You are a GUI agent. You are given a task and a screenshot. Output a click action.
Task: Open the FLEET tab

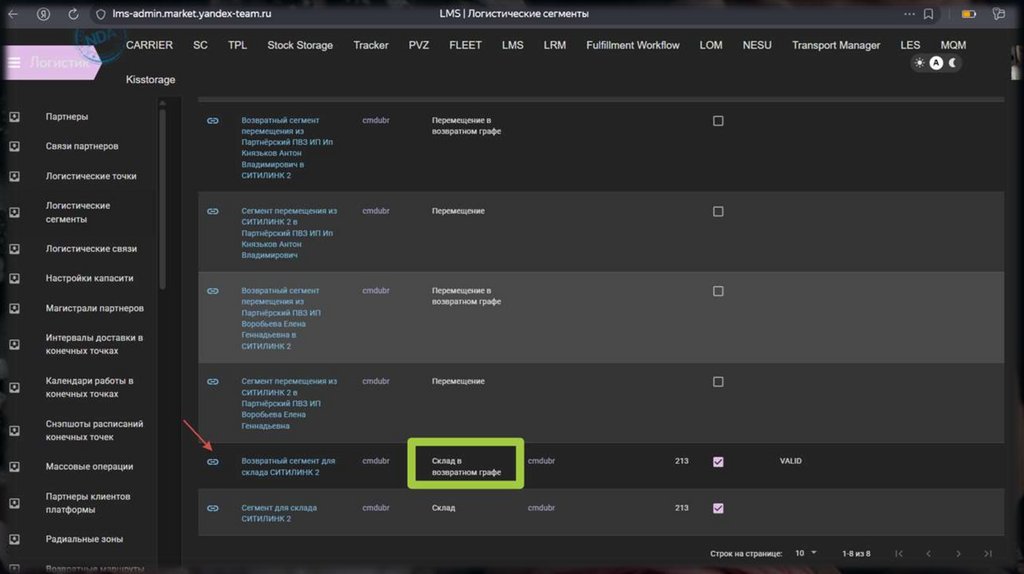[x=465, y=45]
